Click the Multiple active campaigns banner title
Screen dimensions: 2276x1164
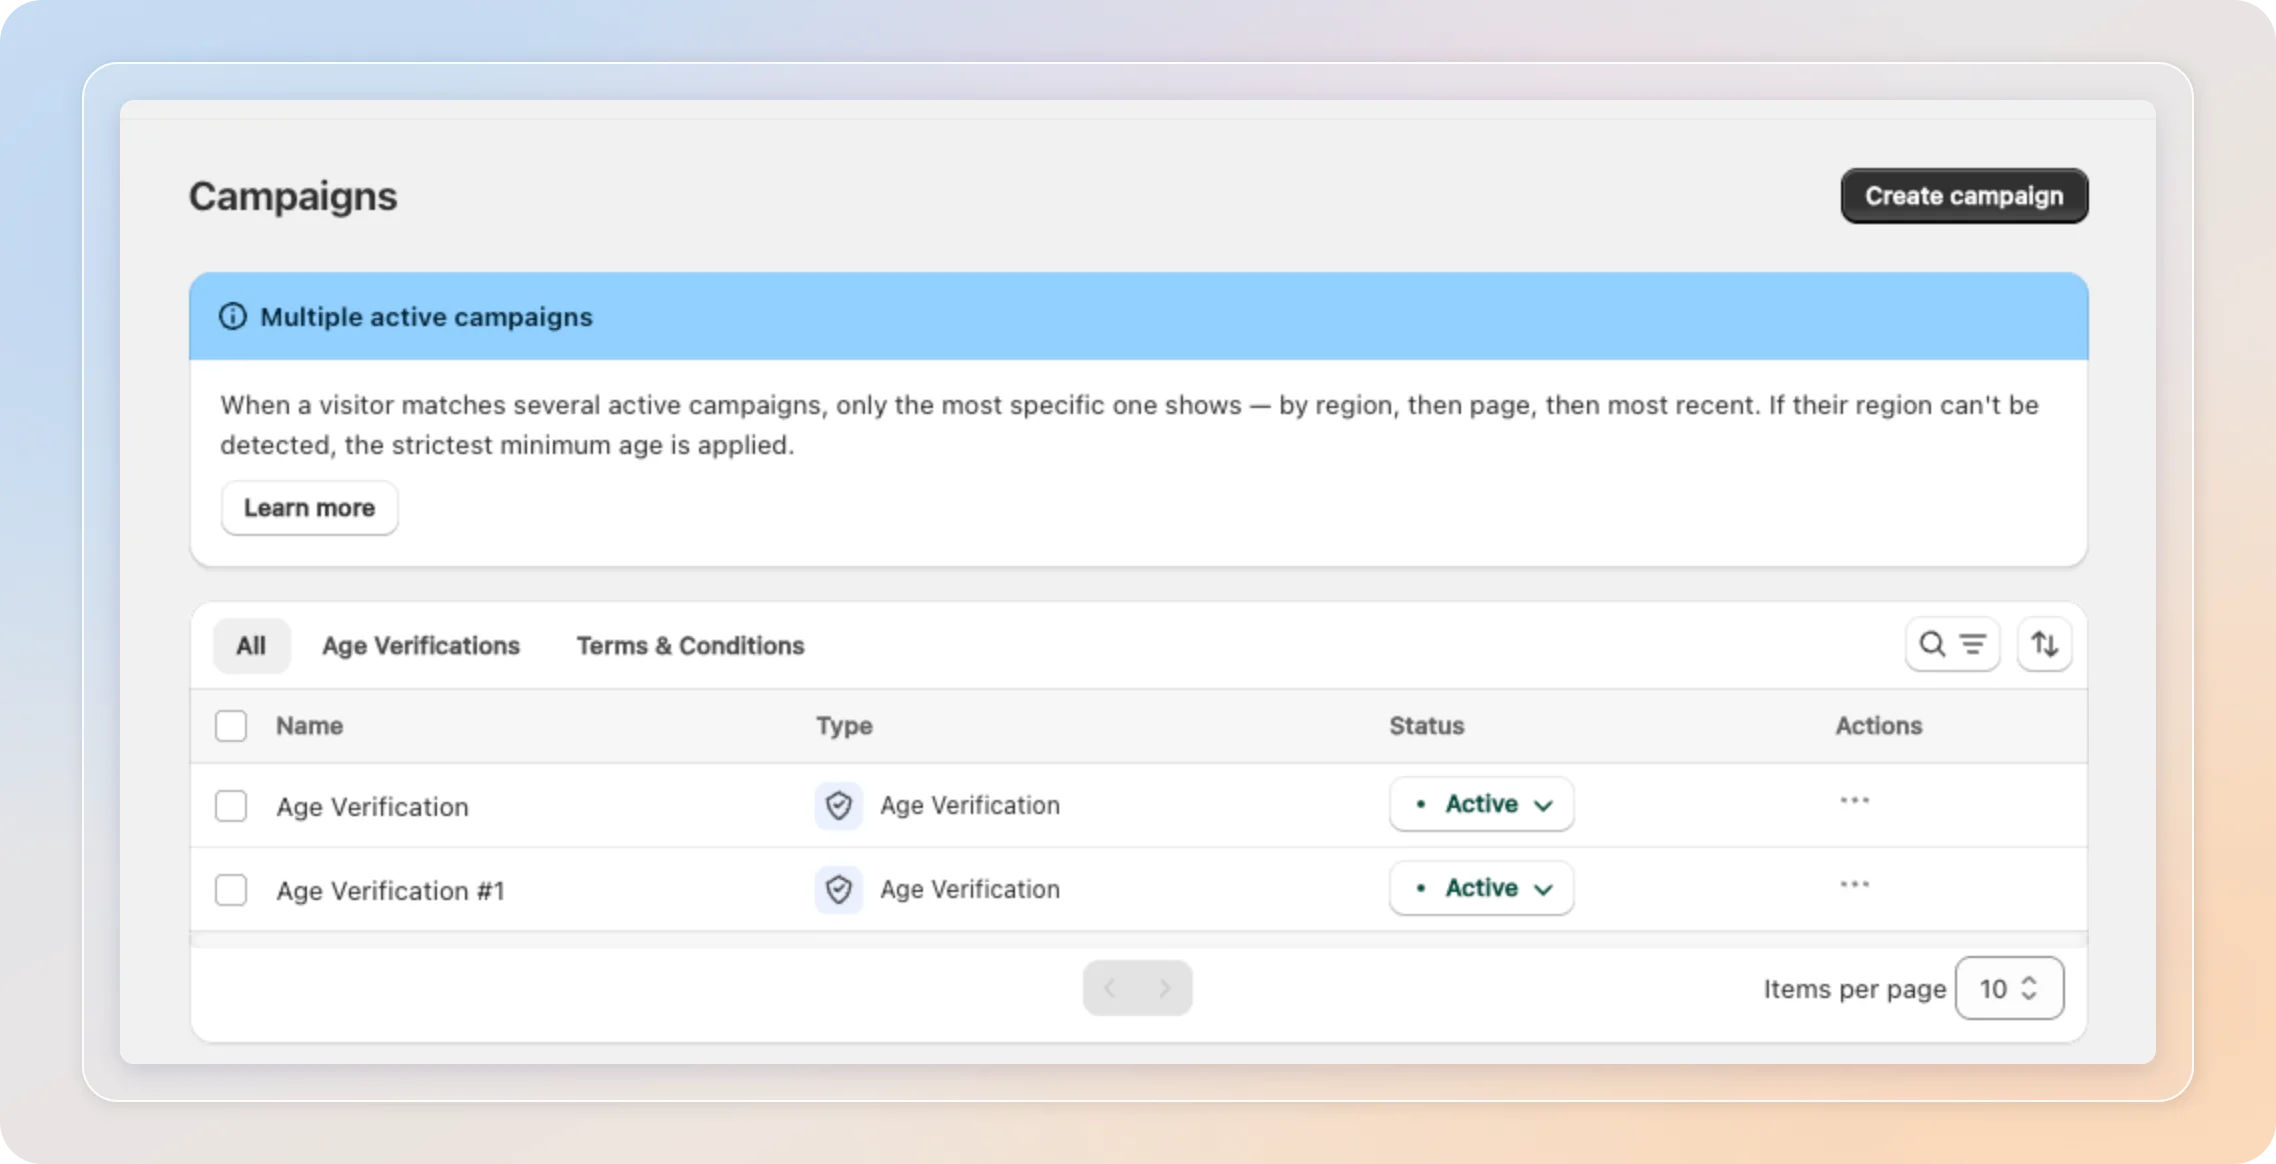(x=426, y=317)
